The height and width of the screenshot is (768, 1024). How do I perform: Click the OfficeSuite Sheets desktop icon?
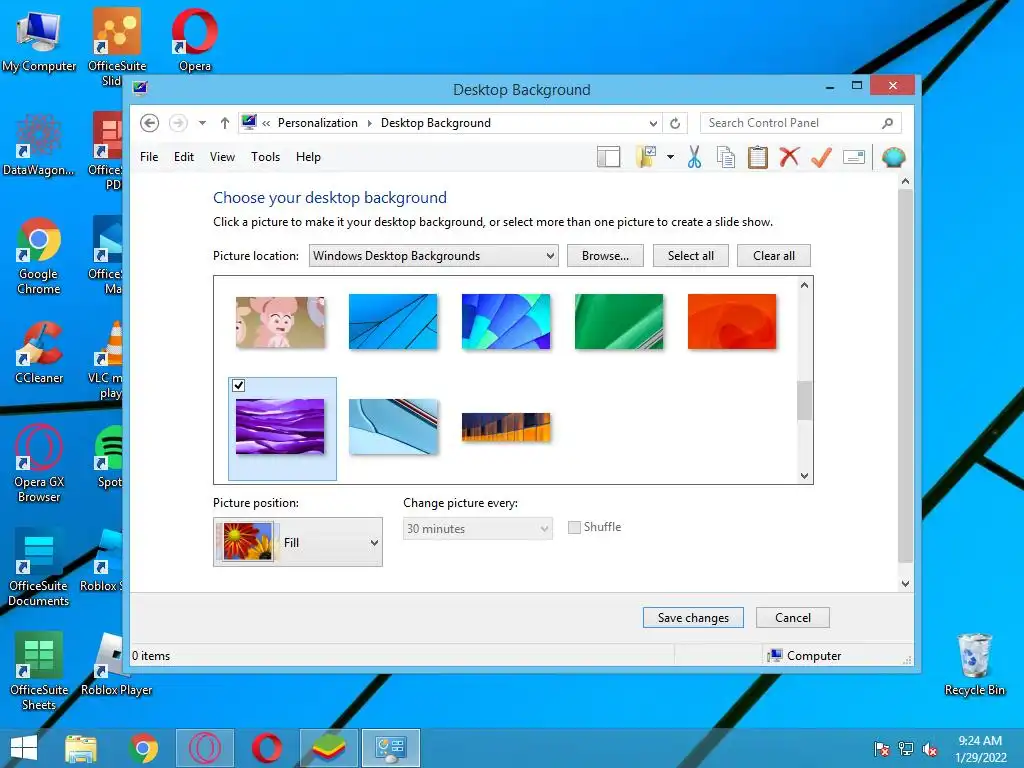click(39, 671)
